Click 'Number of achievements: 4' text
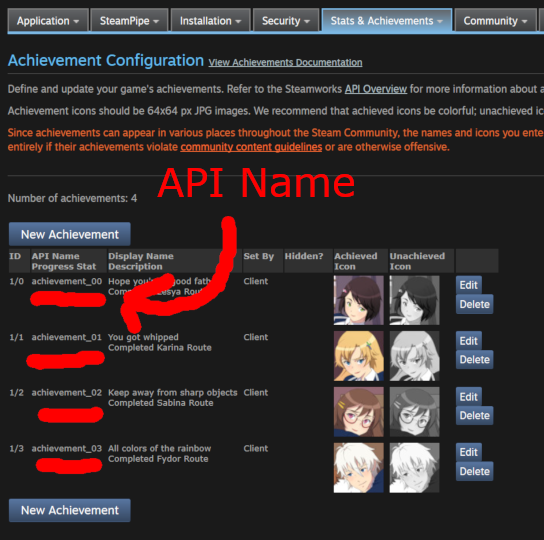 point(73,199)
